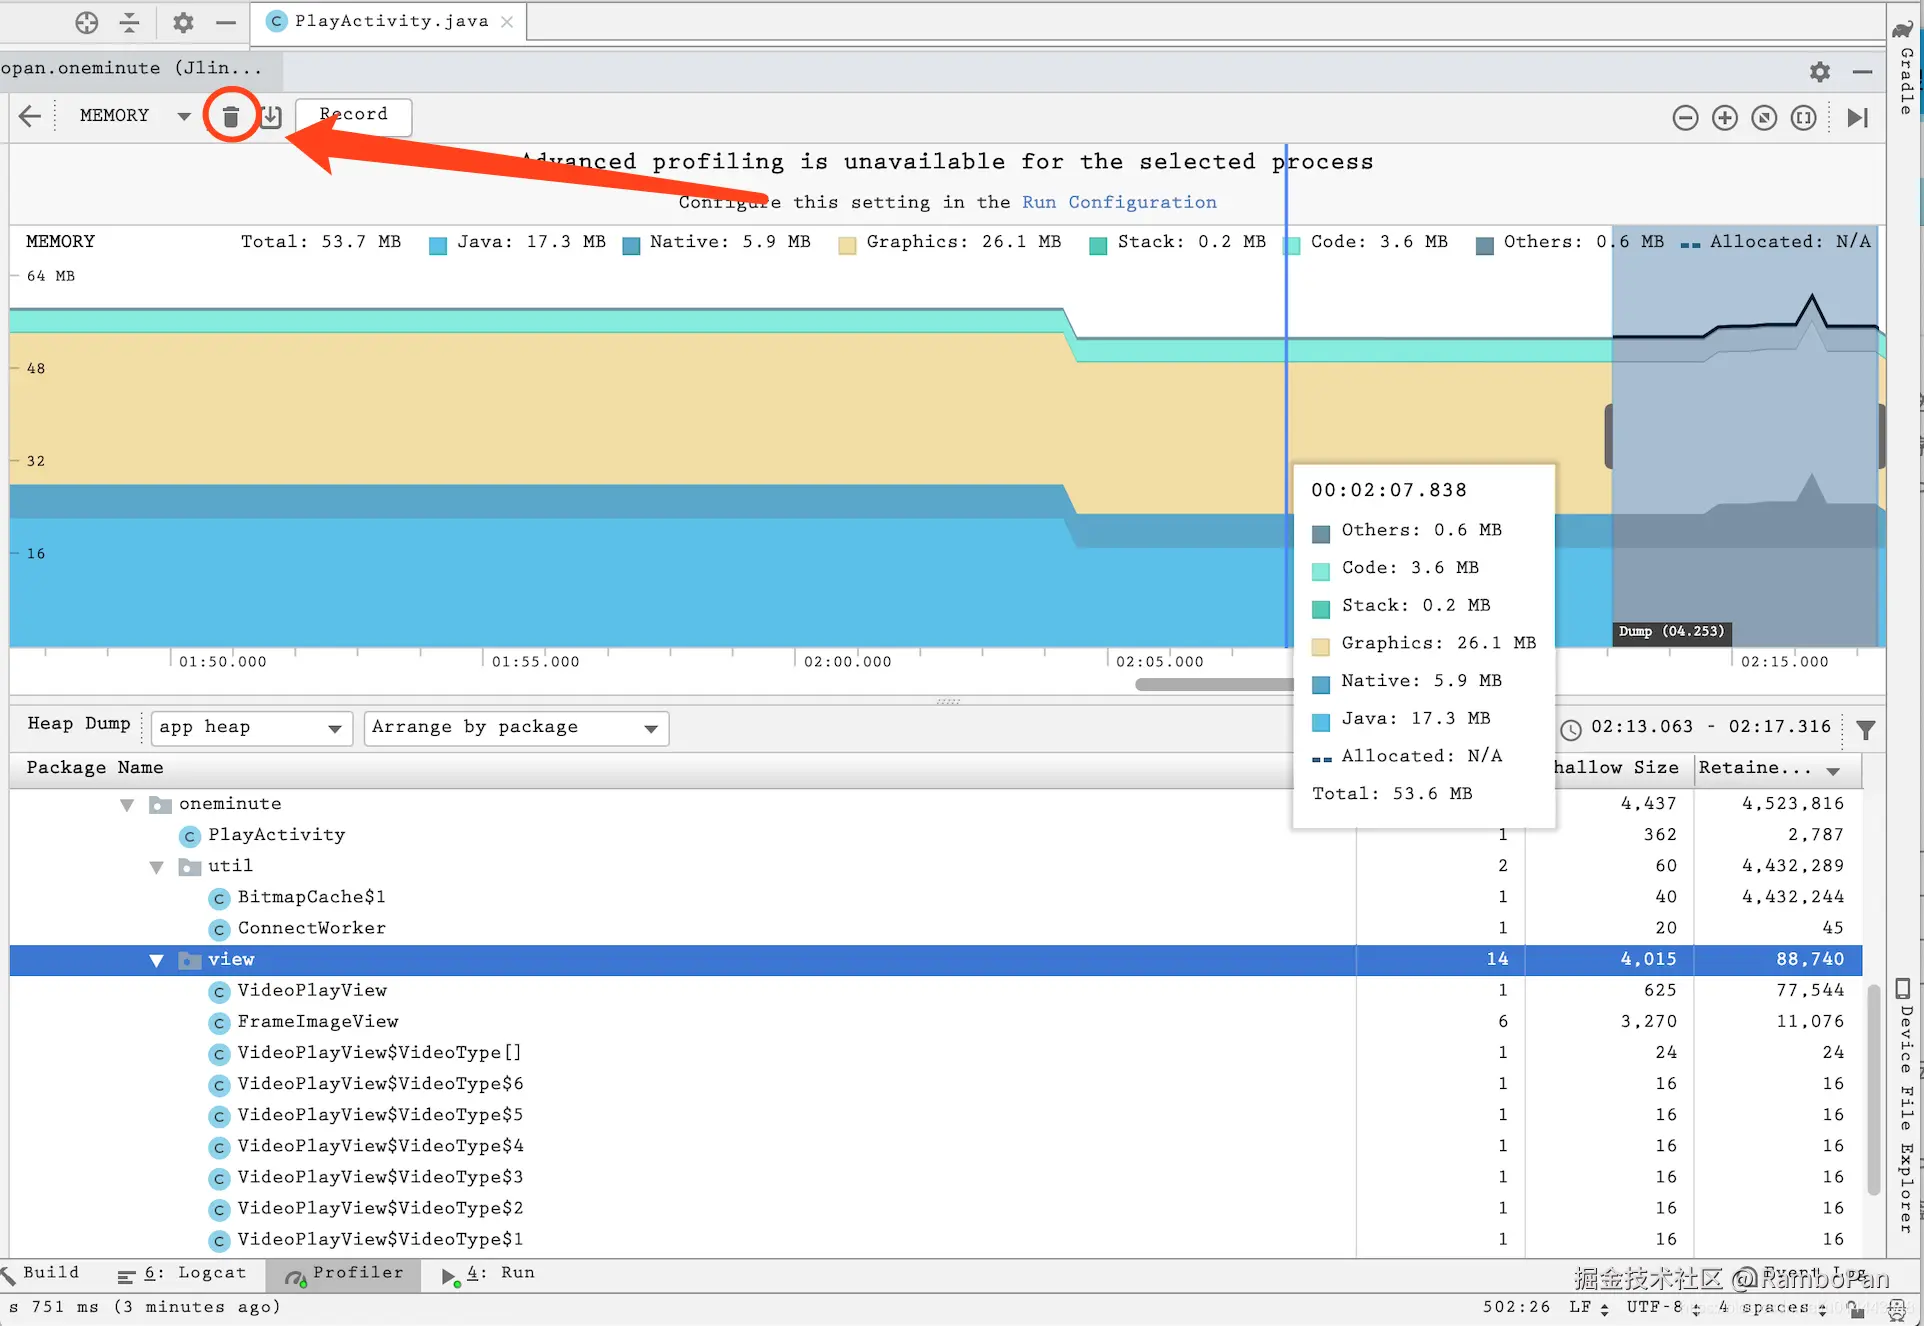The width and height of the screenshot is (1924, 1326).
Task: Collapse the view package folder
Action: 156,960
